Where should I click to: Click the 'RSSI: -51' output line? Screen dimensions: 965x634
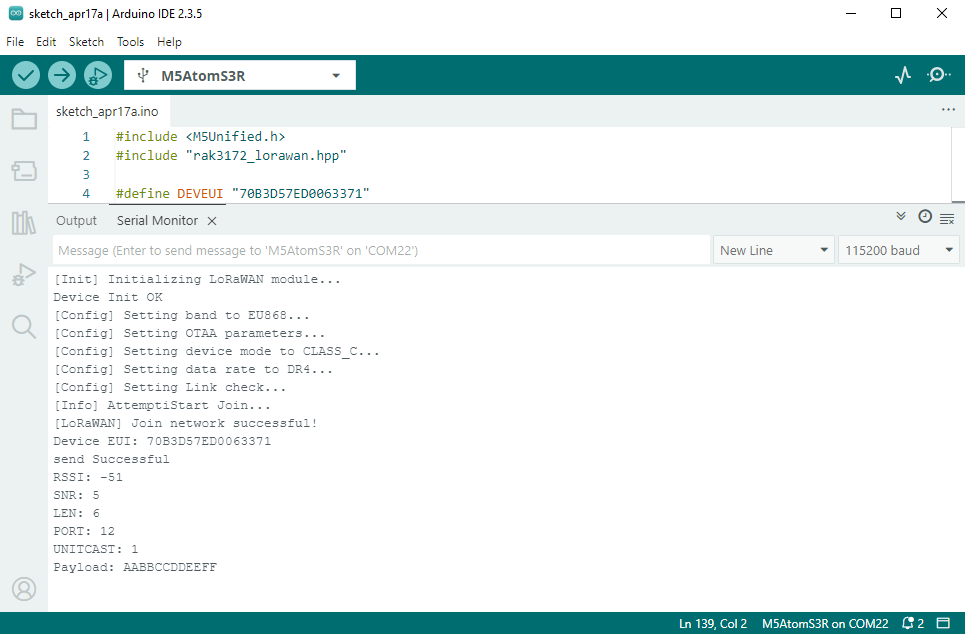pyautogui.click(x=88, y=478)
